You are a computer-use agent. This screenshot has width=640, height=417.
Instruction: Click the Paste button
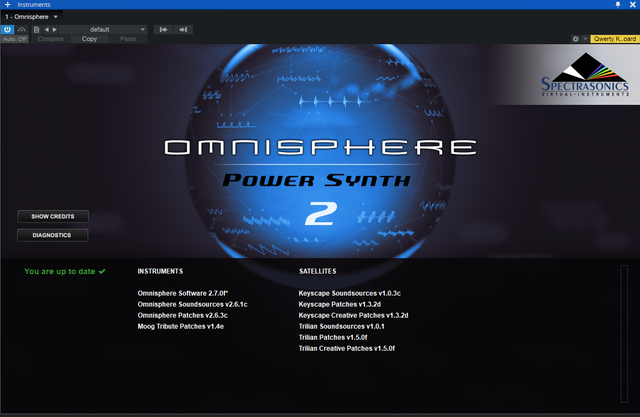tap(128, 39)
